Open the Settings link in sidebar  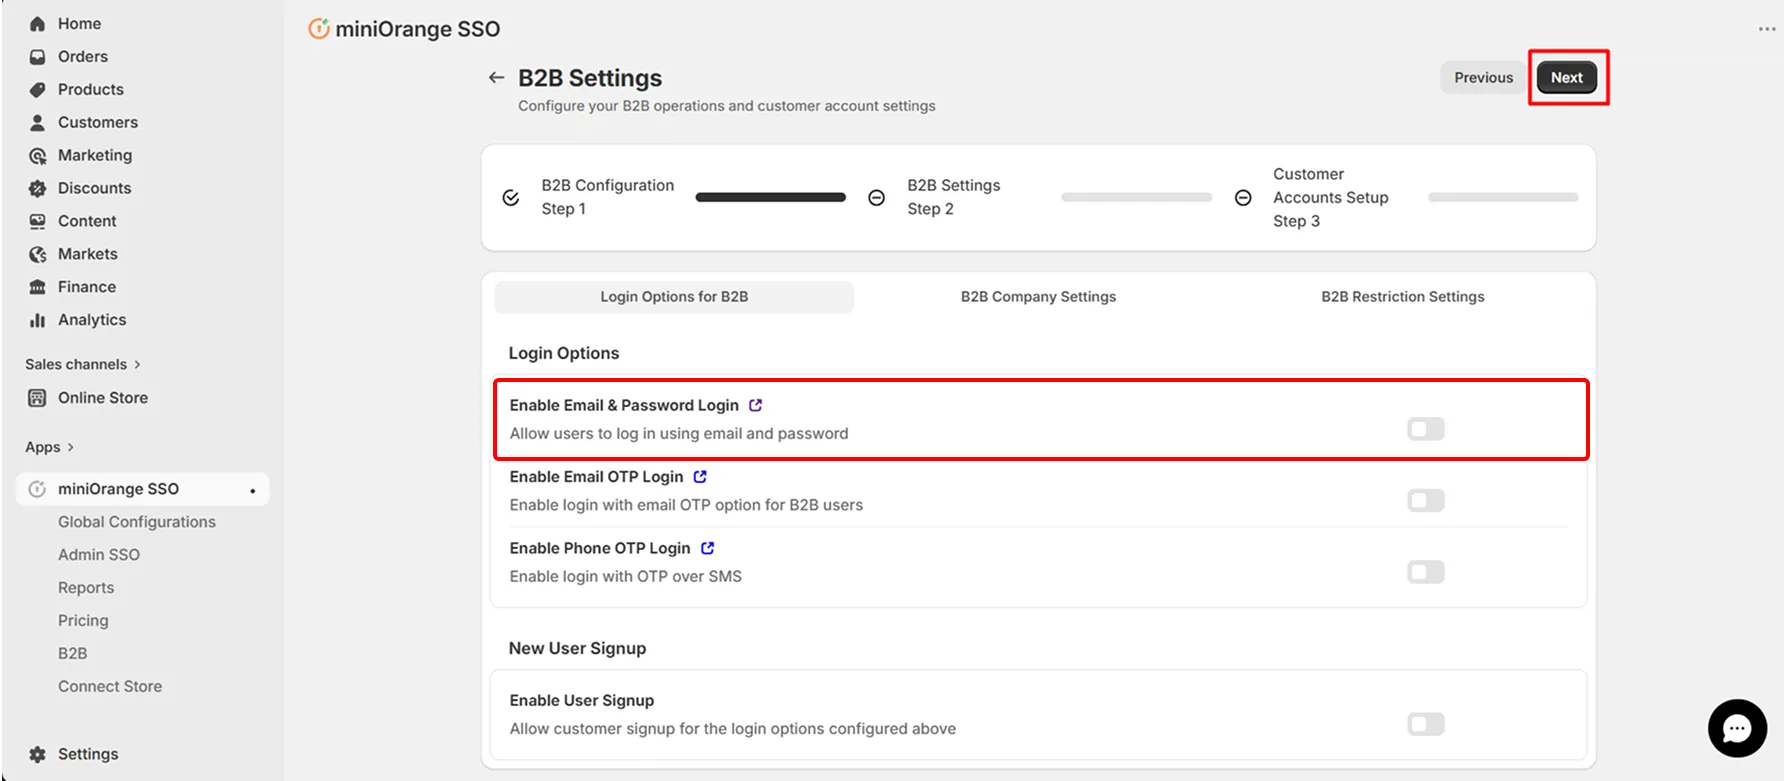click(88, 755)
